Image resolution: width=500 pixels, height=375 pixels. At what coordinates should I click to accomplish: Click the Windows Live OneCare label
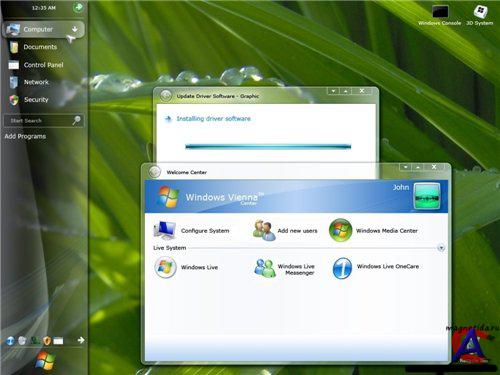point(388,266)
